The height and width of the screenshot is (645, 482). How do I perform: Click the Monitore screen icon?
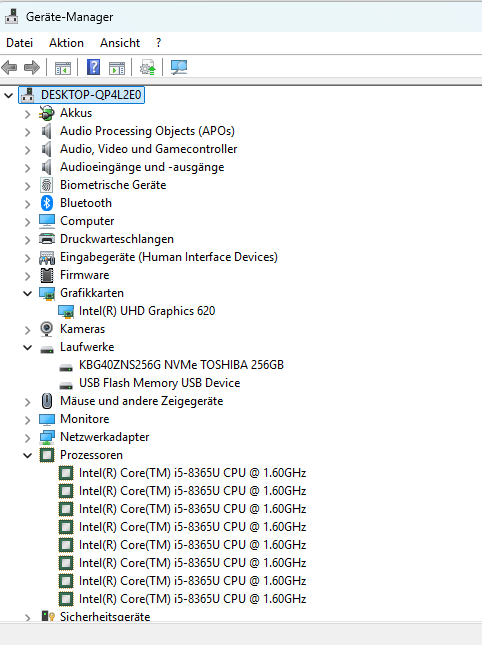click(x=47, y=419)
